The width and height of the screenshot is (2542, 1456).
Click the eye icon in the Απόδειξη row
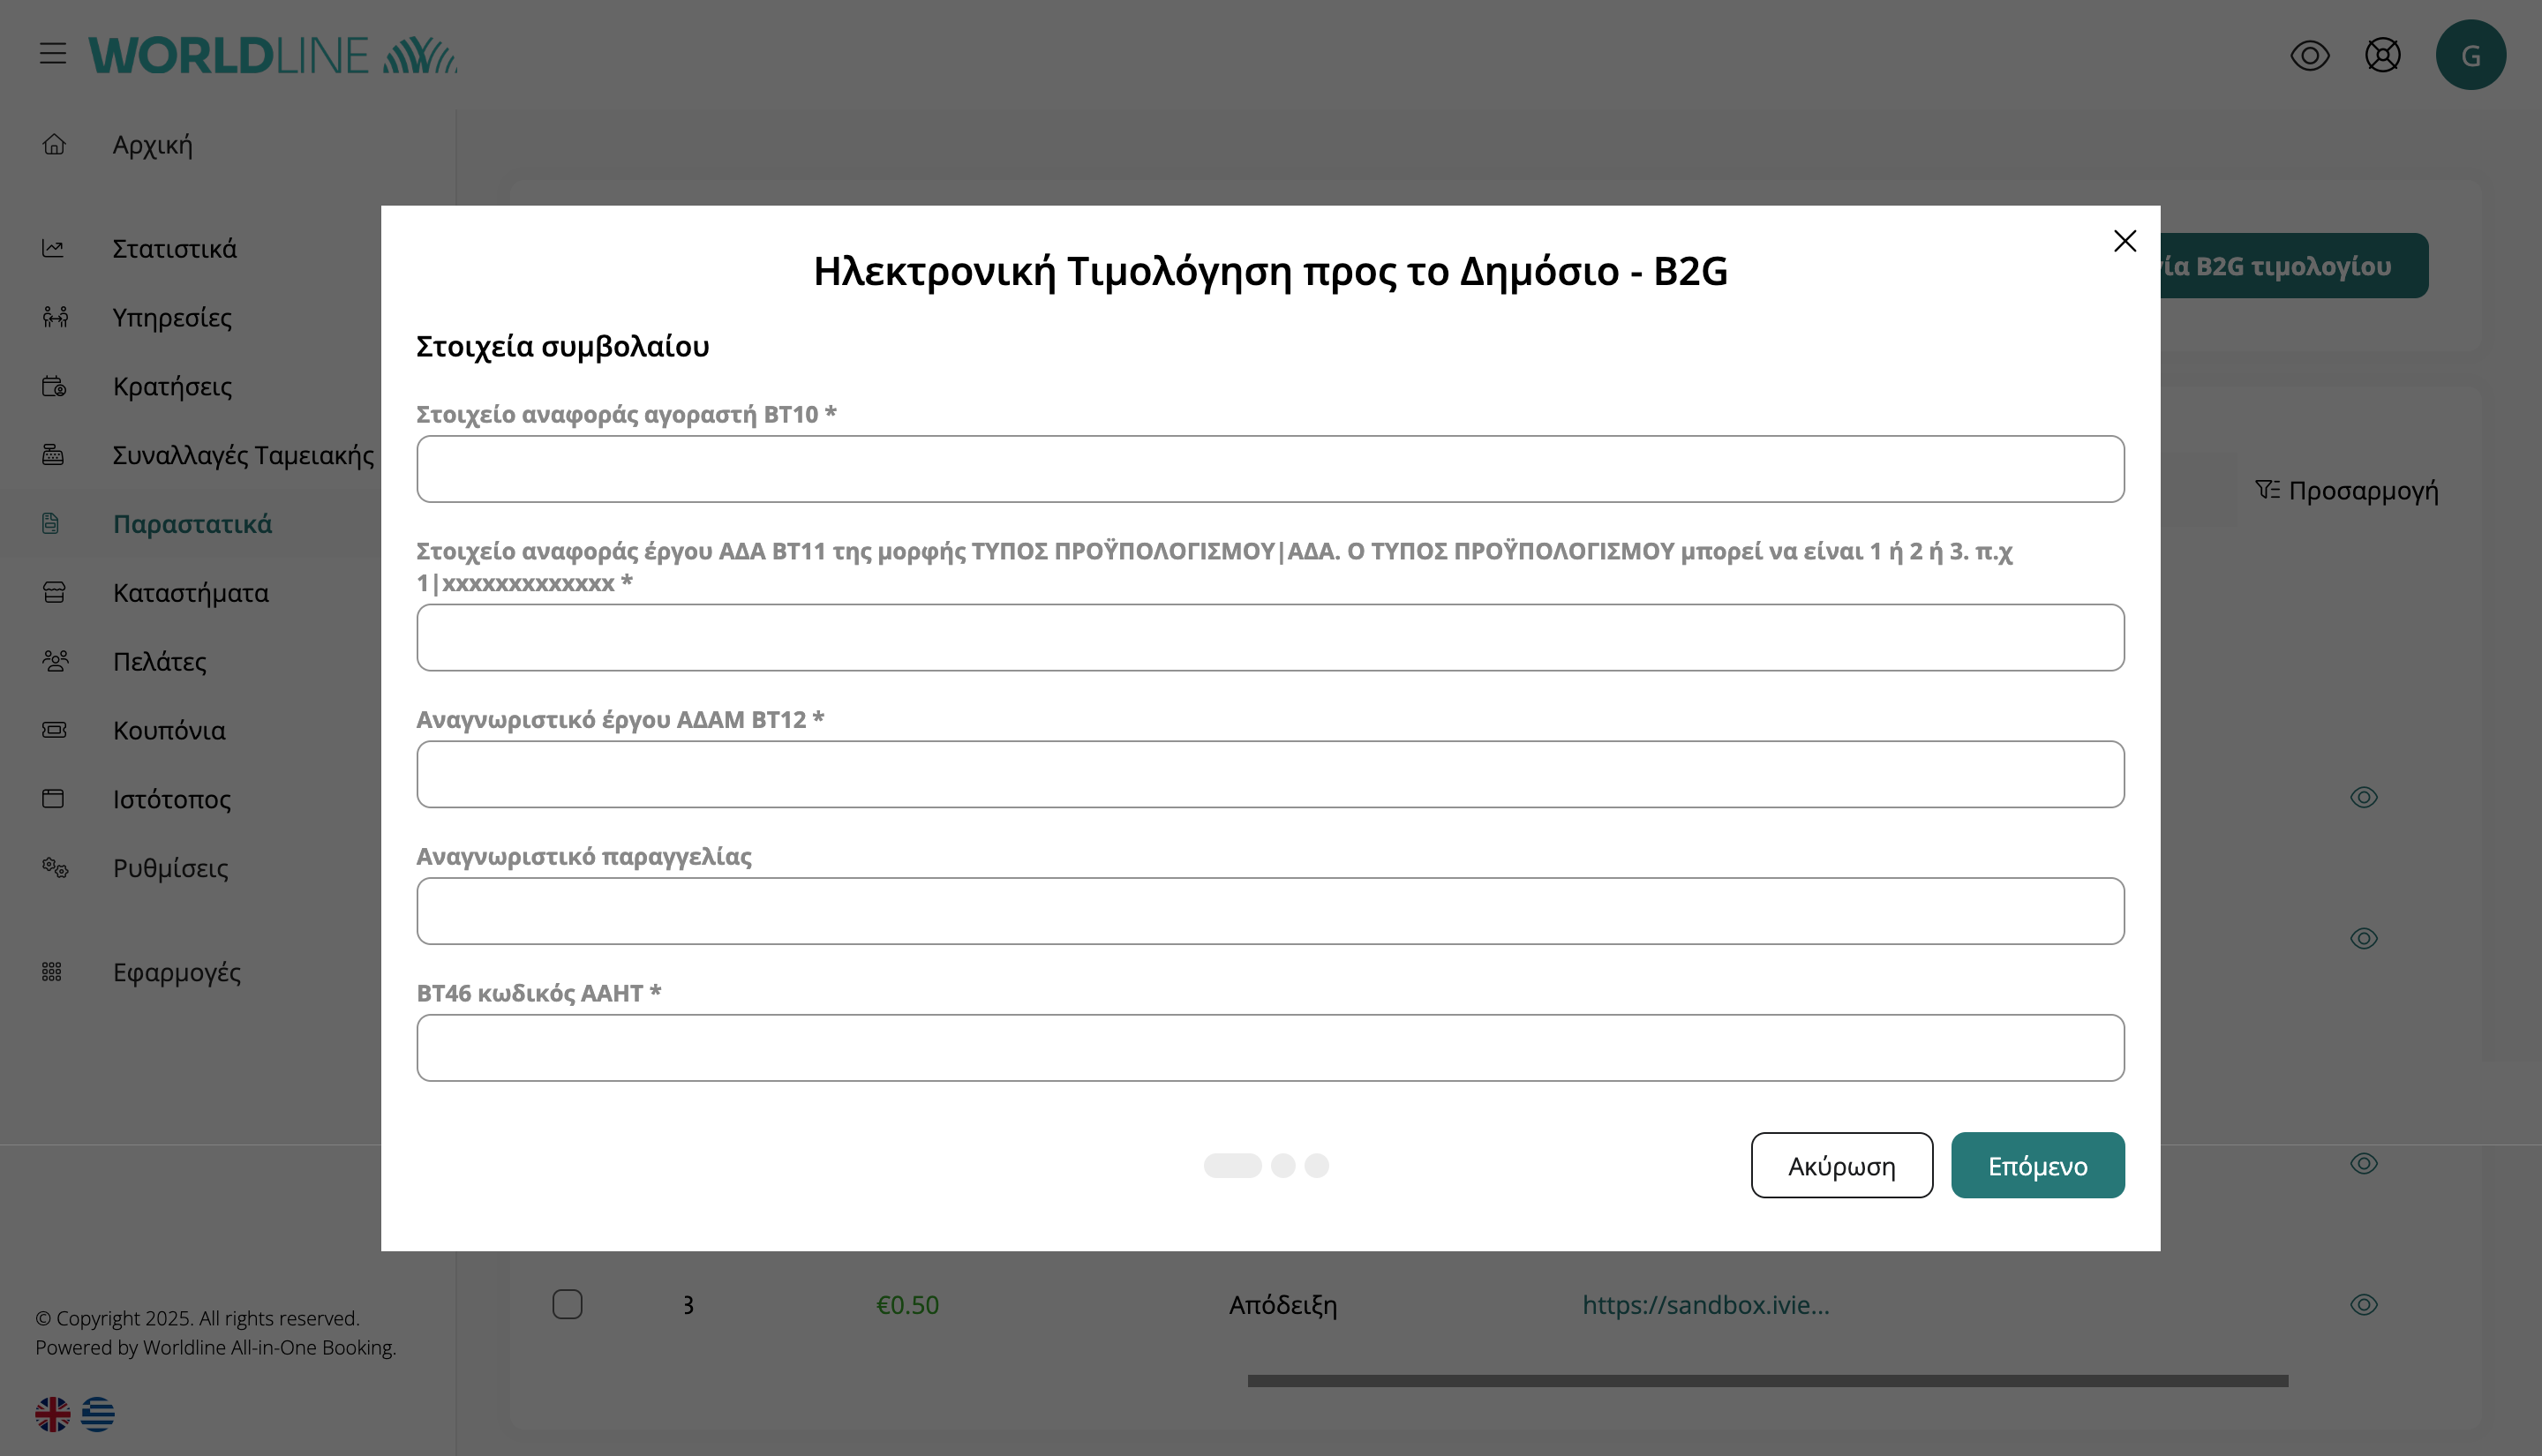coord(2363,1304)
